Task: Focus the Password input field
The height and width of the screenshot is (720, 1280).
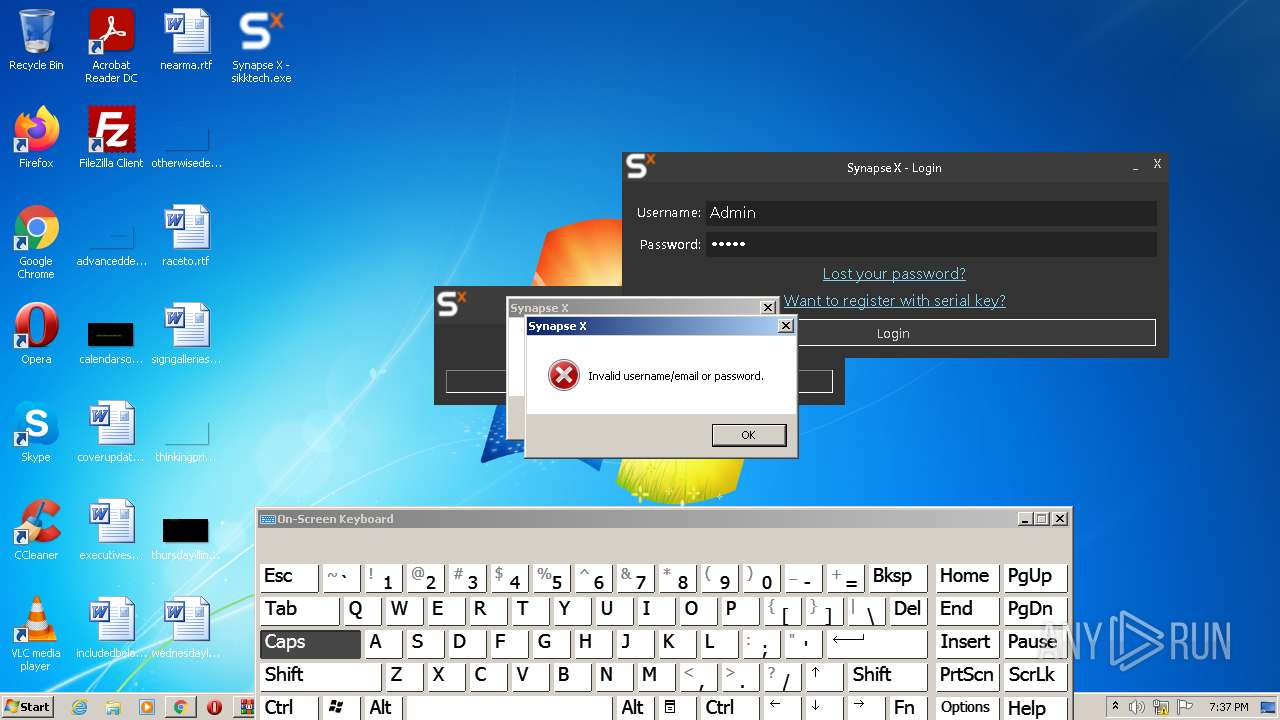Action: [x=931, y=244]
